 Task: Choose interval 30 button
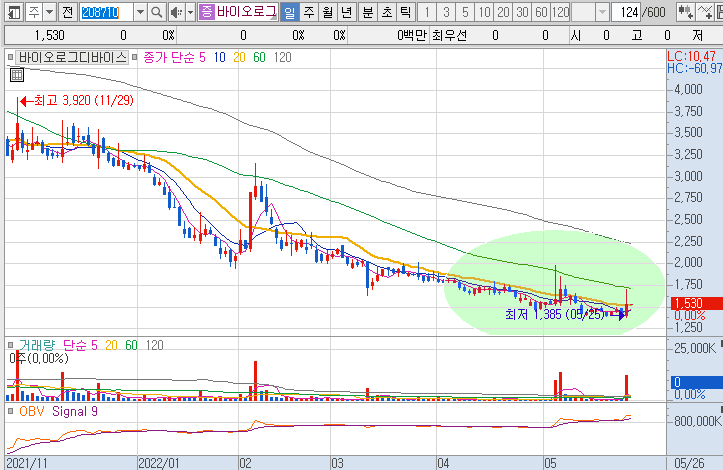522,12
